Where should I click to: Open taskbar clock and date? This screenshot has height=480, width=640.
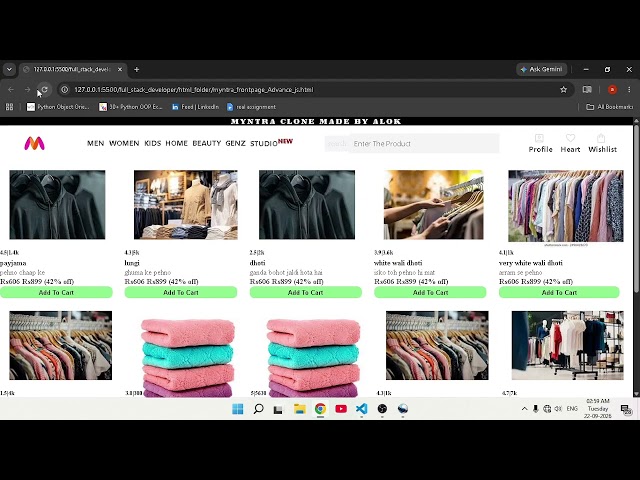[x=598, y=409]
